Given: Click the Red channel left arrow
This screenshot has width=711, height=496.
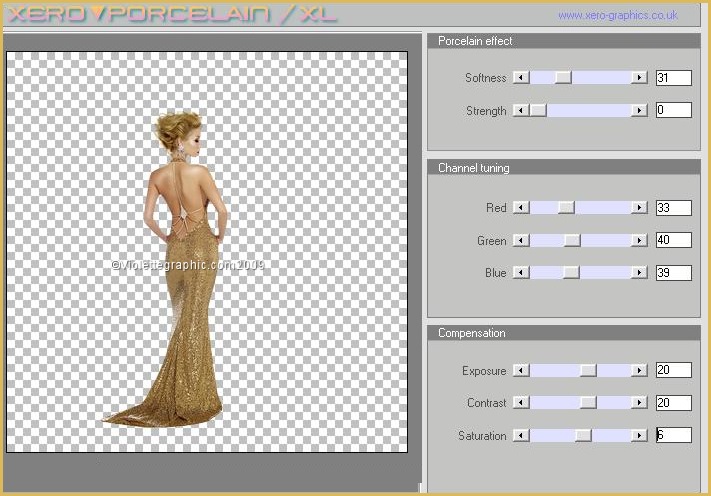Looking at the screenshot, I should (520, 208).
